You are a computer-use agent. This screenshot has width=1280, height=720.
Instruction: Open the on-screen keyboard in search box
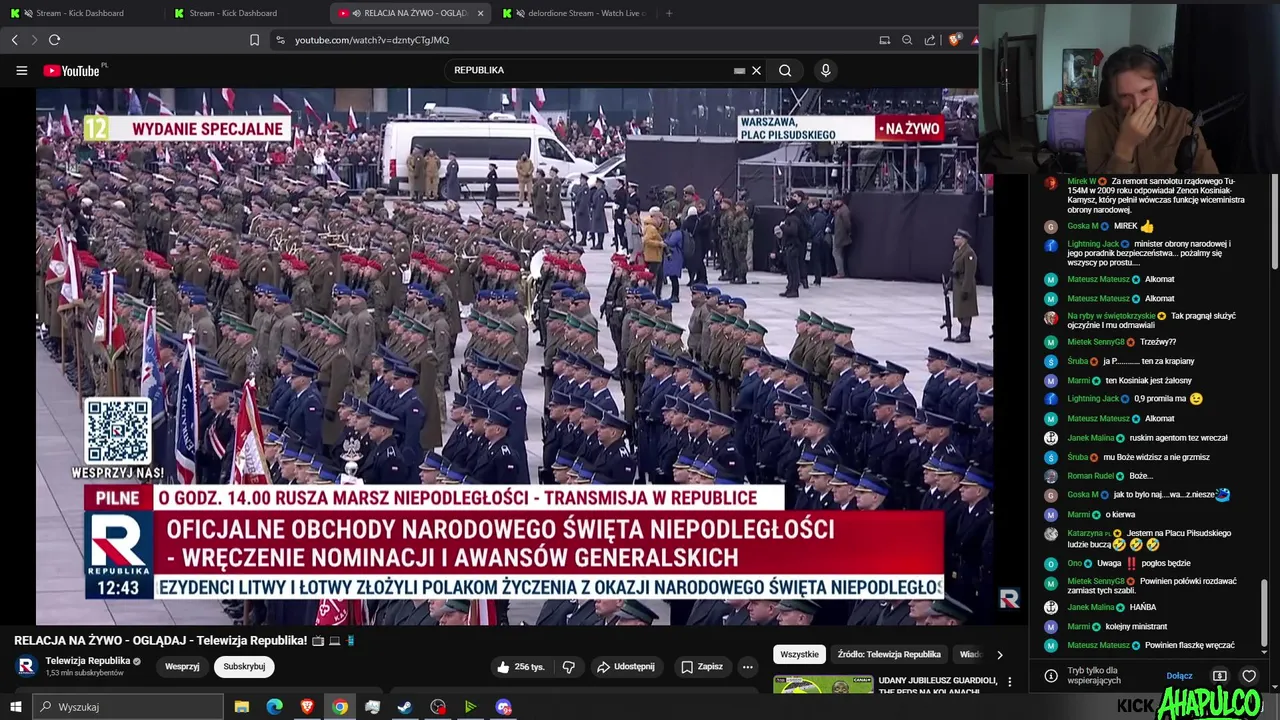click(739, 71)
